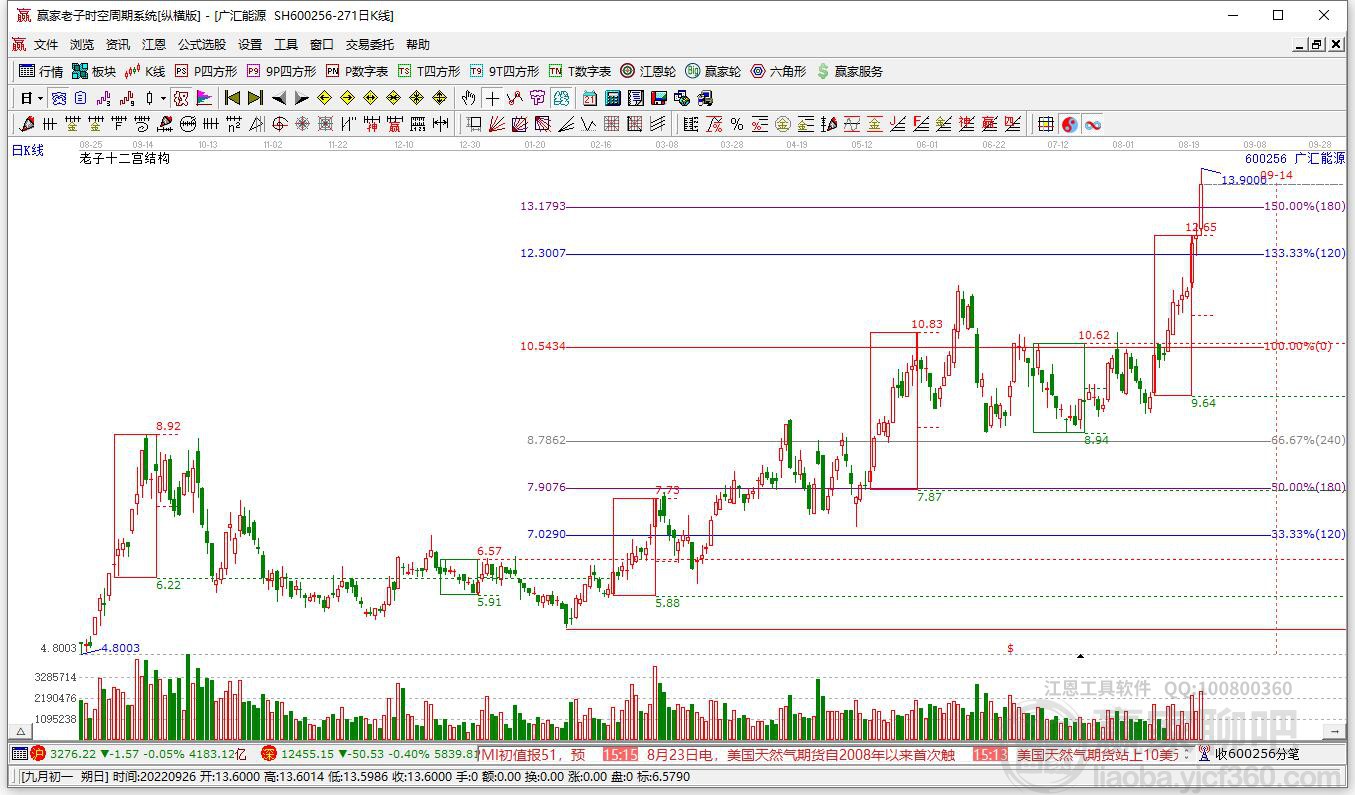
Task: Click the notepad list icon beside calculator
Action: click(x=636, y=98)
